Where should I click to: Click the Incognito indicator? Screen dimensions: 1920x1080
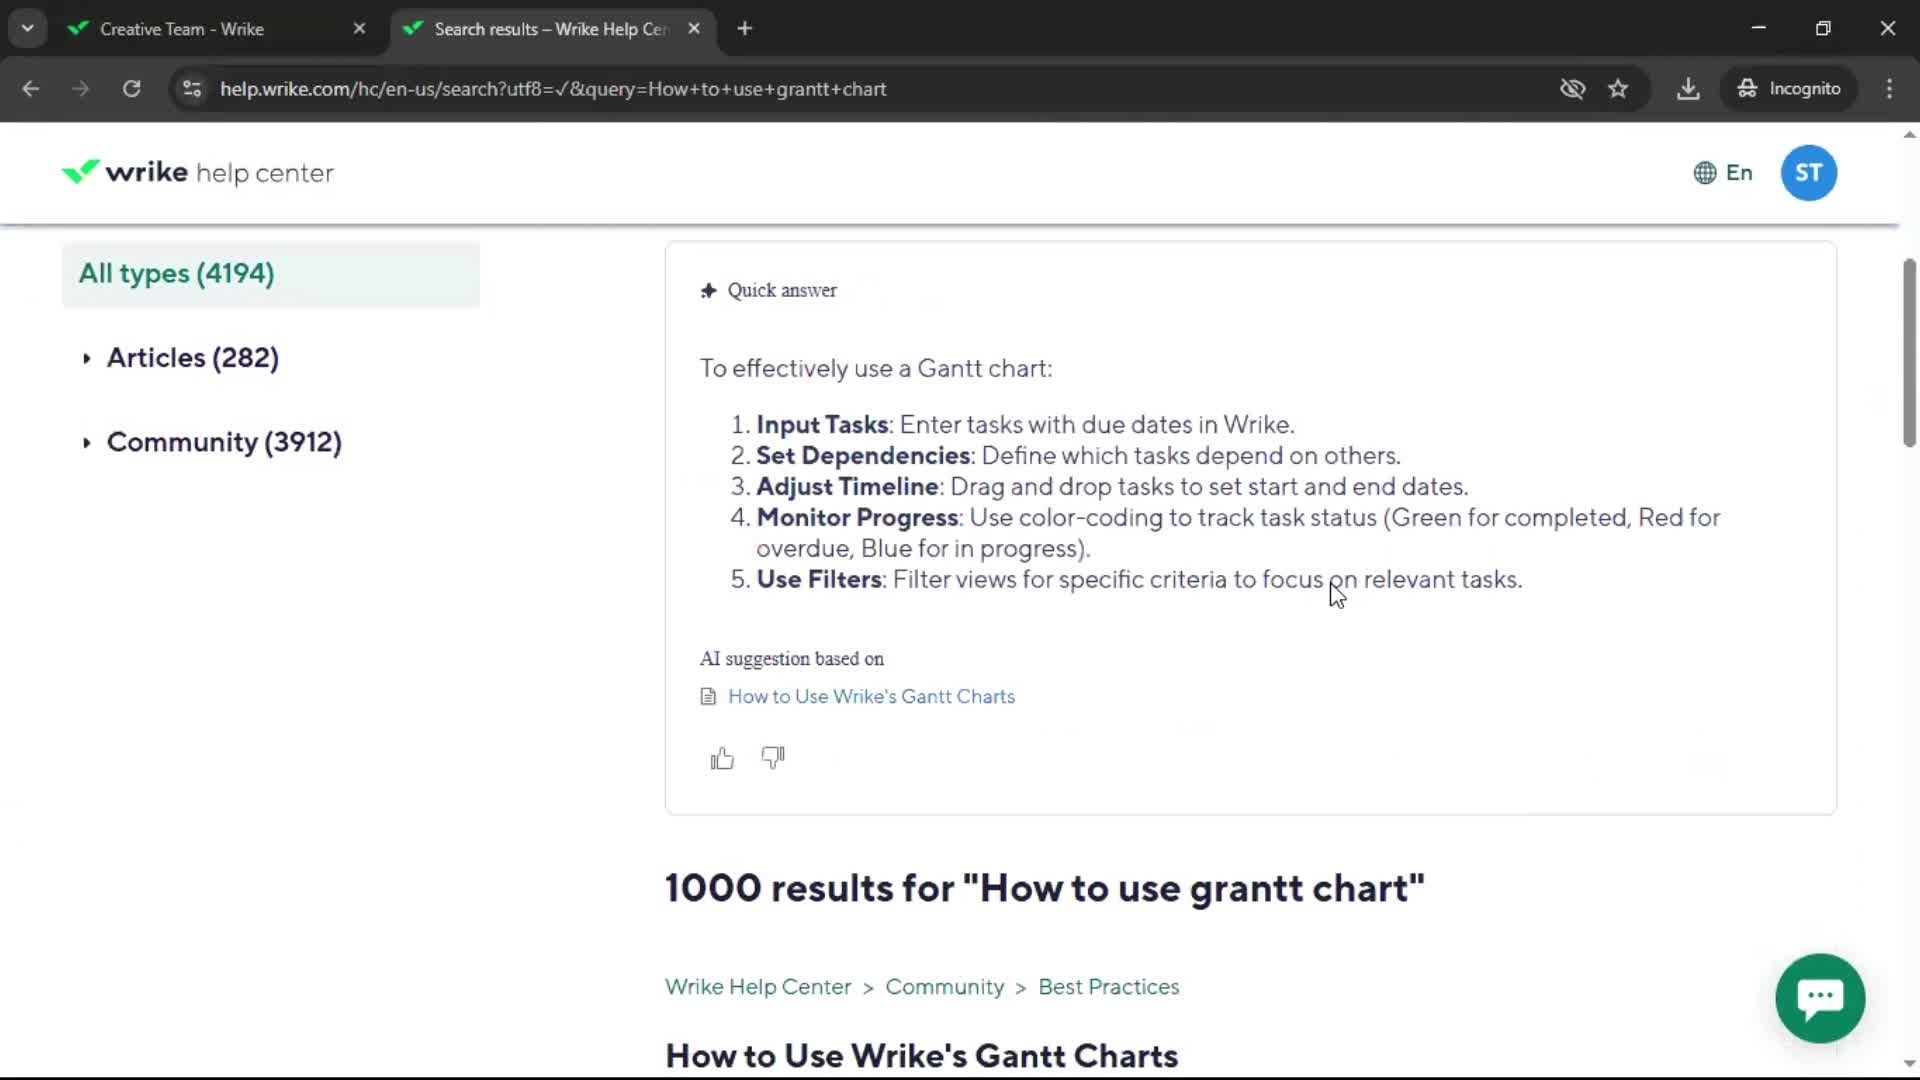pos(1789,89)
